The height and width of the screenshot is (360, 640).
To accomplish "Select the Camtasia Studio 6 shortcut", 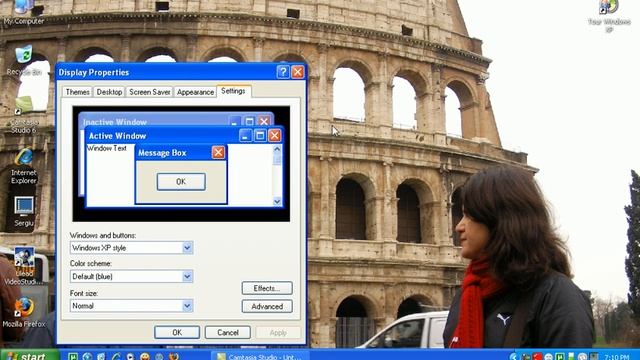I will [x=24, y=116].
